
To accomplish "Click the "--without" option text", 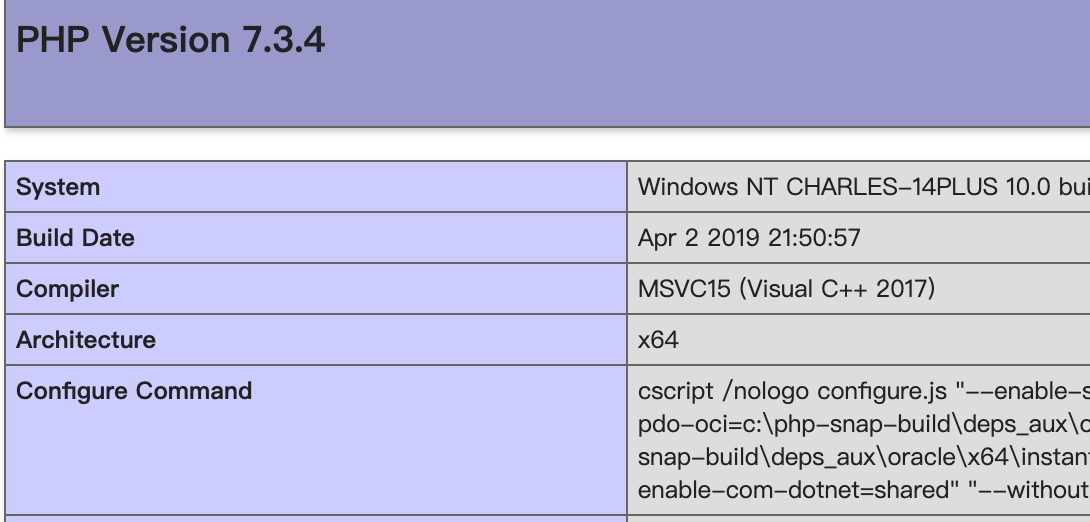I will click(1040, 492).
